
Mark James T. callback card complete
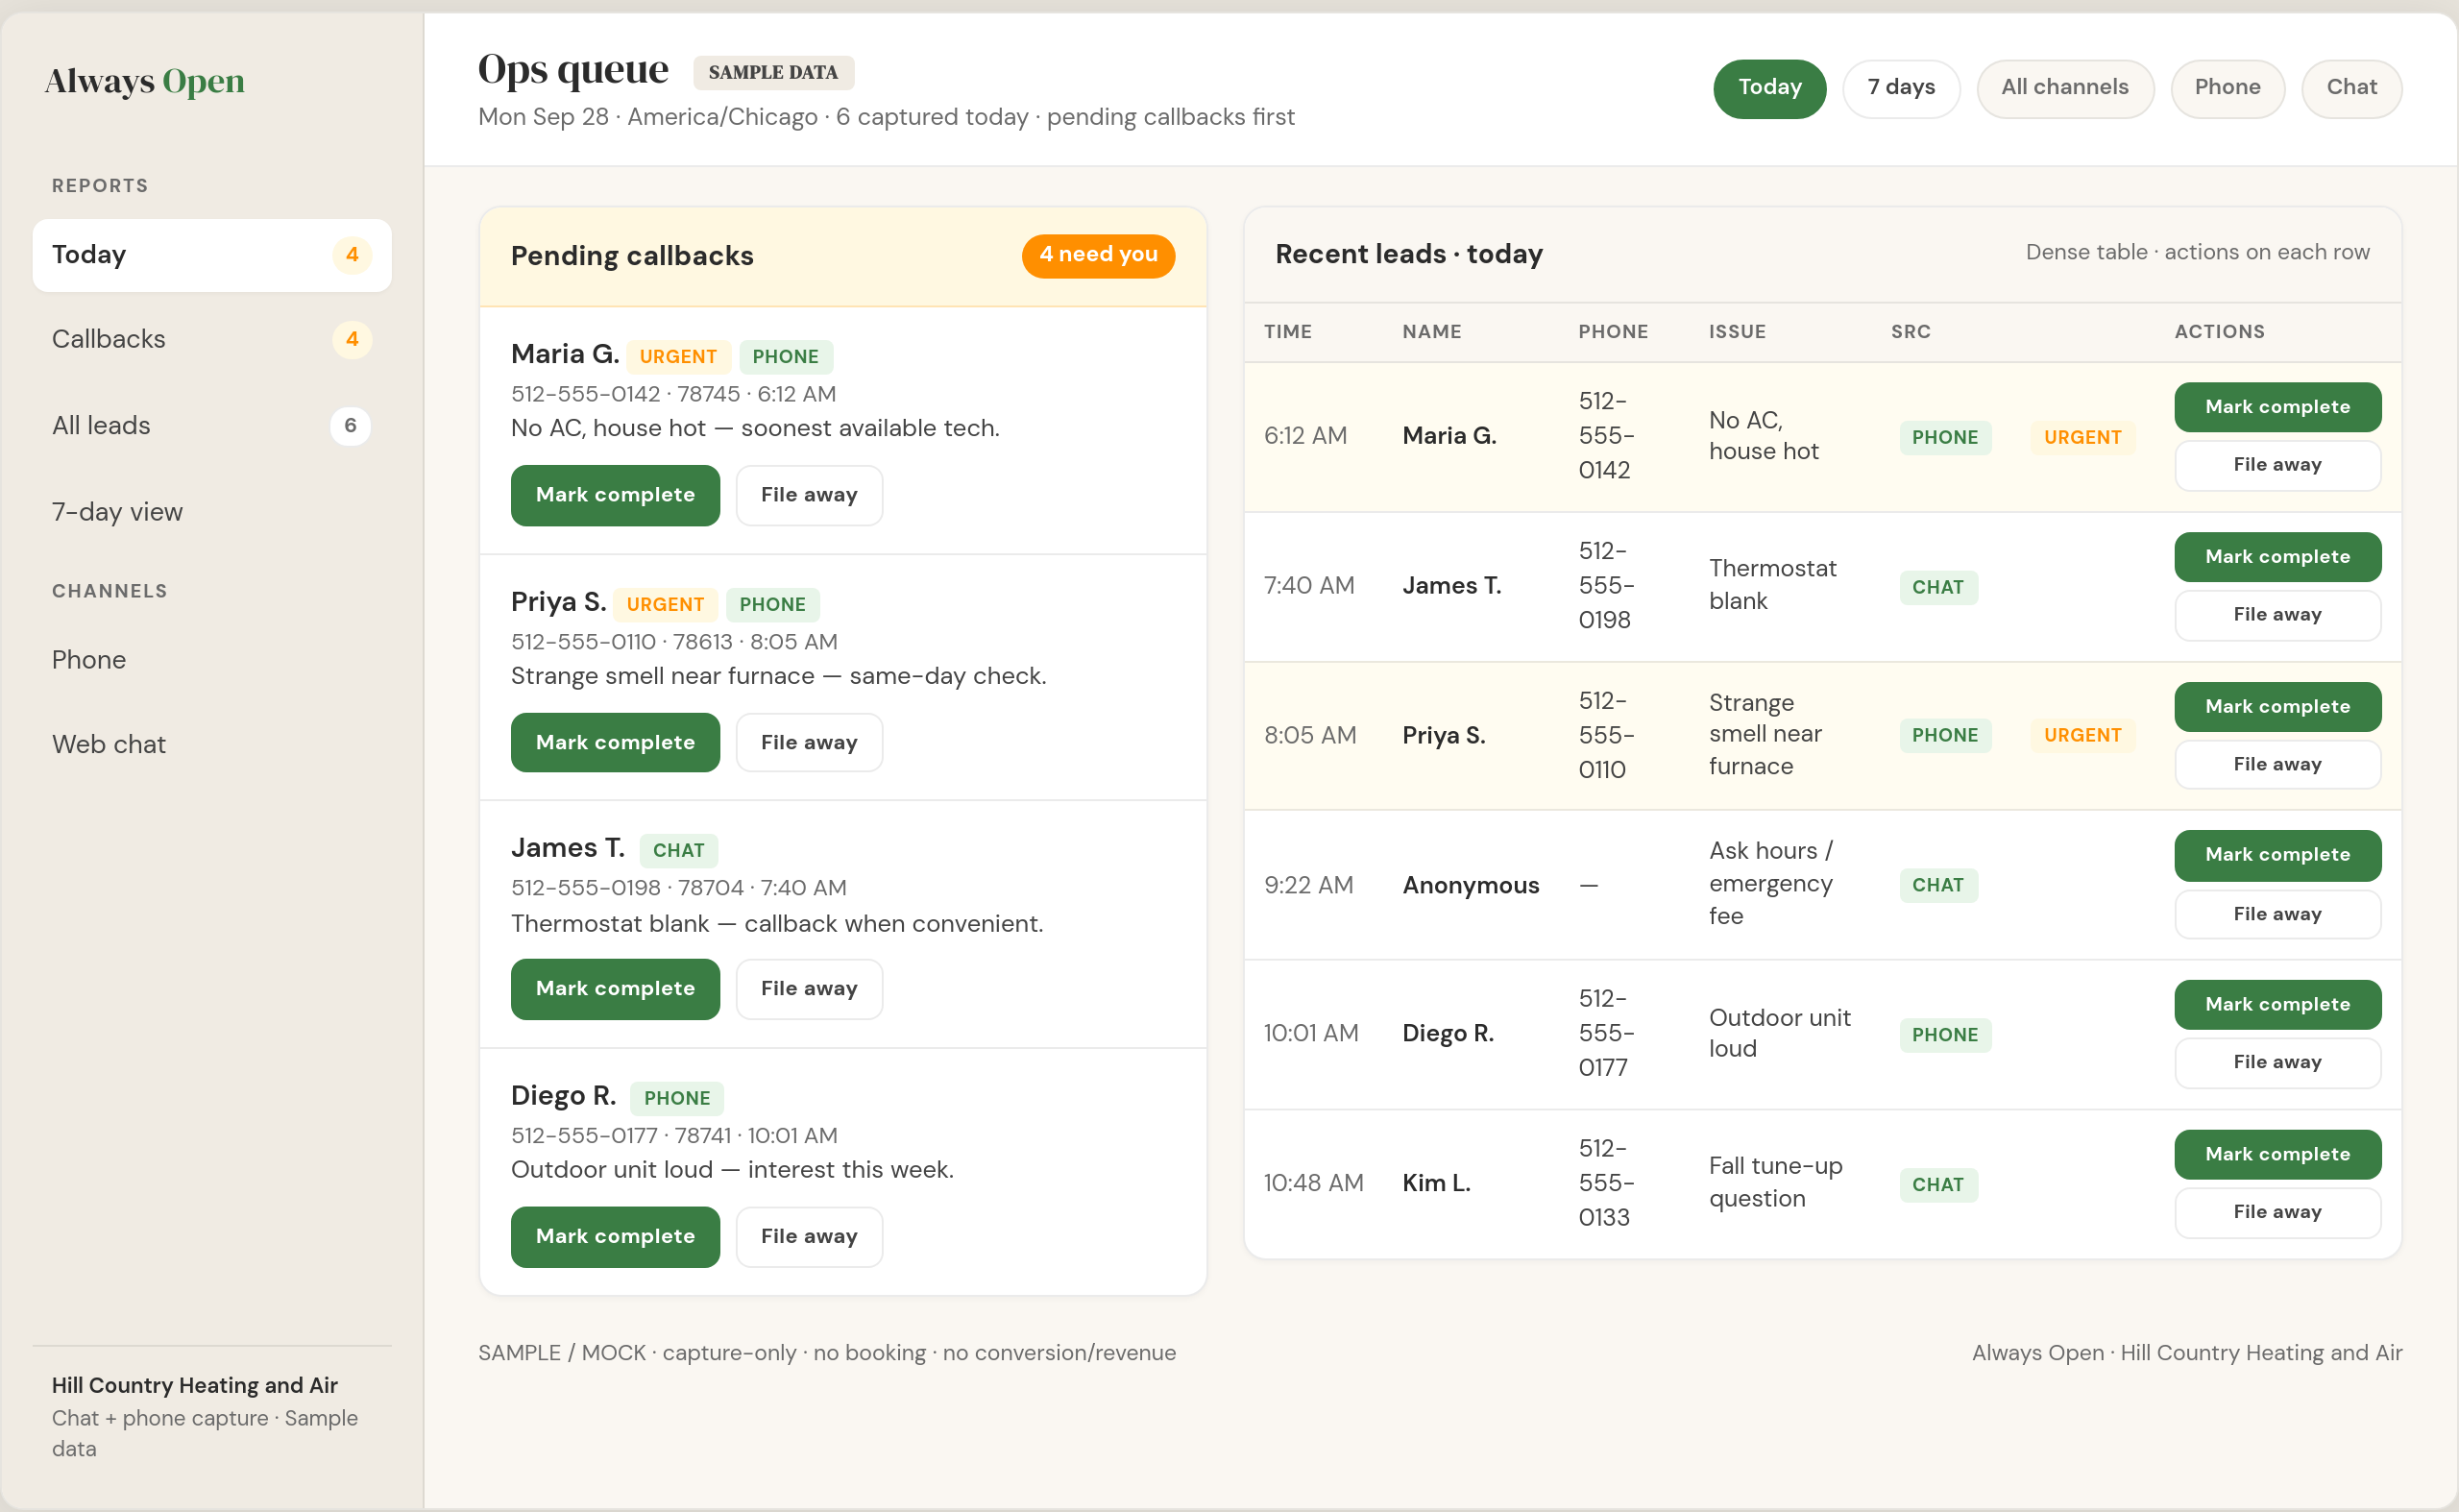[615, 989]
